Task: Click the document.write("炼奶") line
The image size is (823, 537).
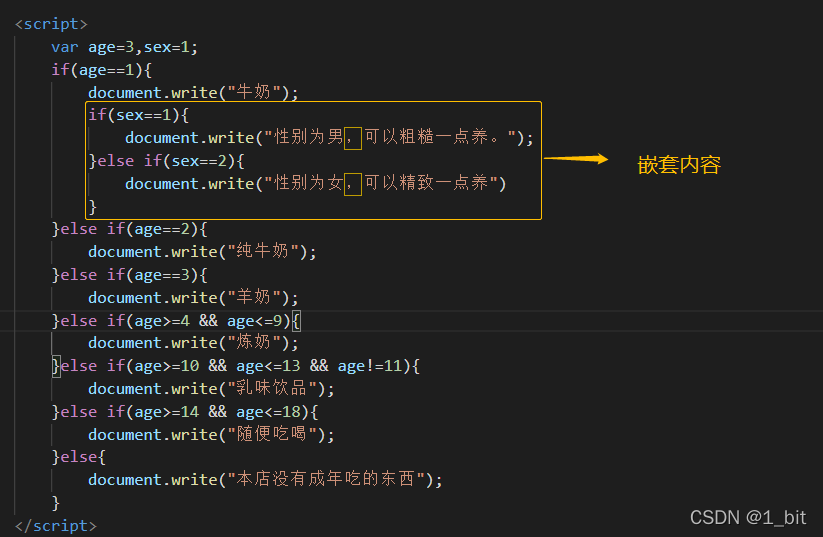Action: click(193, 343)
